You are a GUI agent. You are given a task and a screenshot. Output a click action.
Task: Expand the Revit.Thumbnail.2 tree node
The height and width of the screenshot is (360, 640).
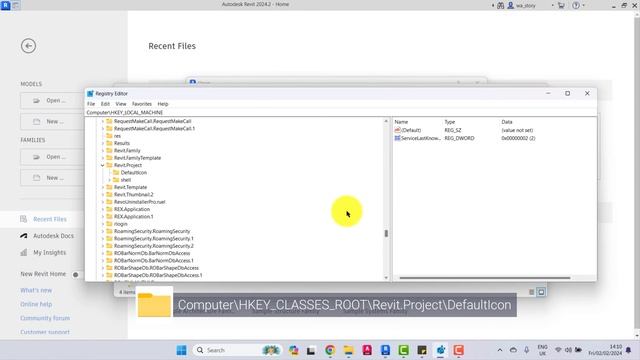coord(102,195)
